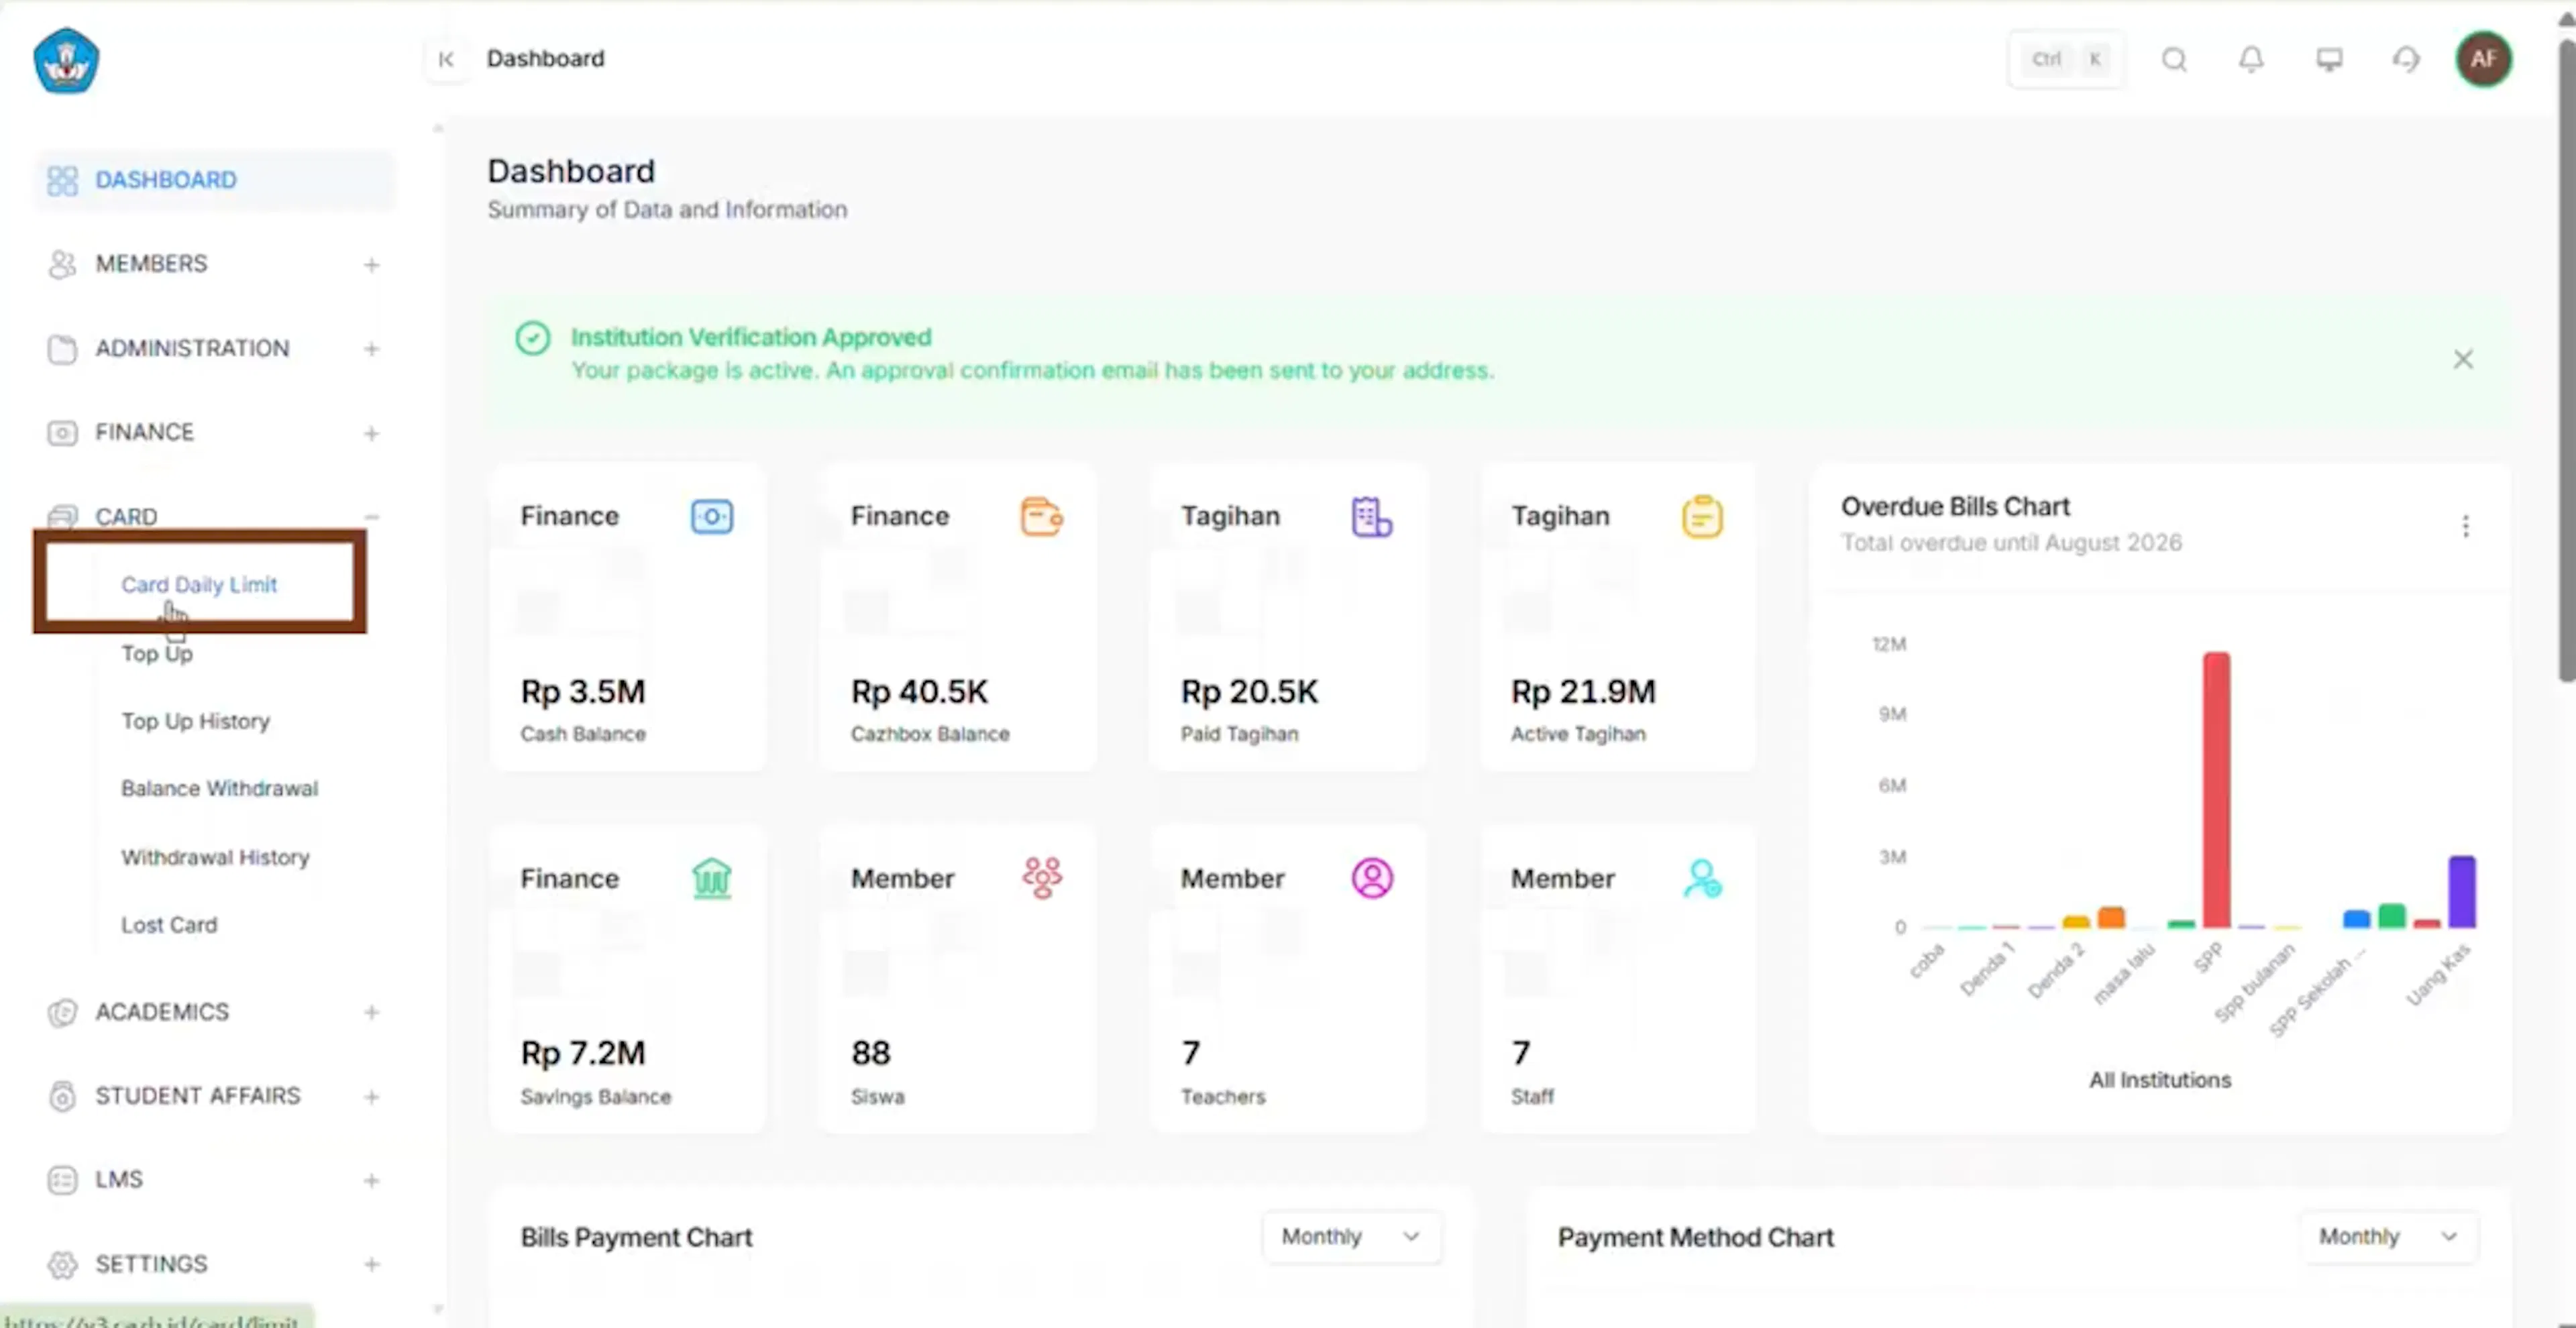This screenshot has width=2576, height=1328.
Task: Go to Balance Withdrawal page
Action: [220, 789]
